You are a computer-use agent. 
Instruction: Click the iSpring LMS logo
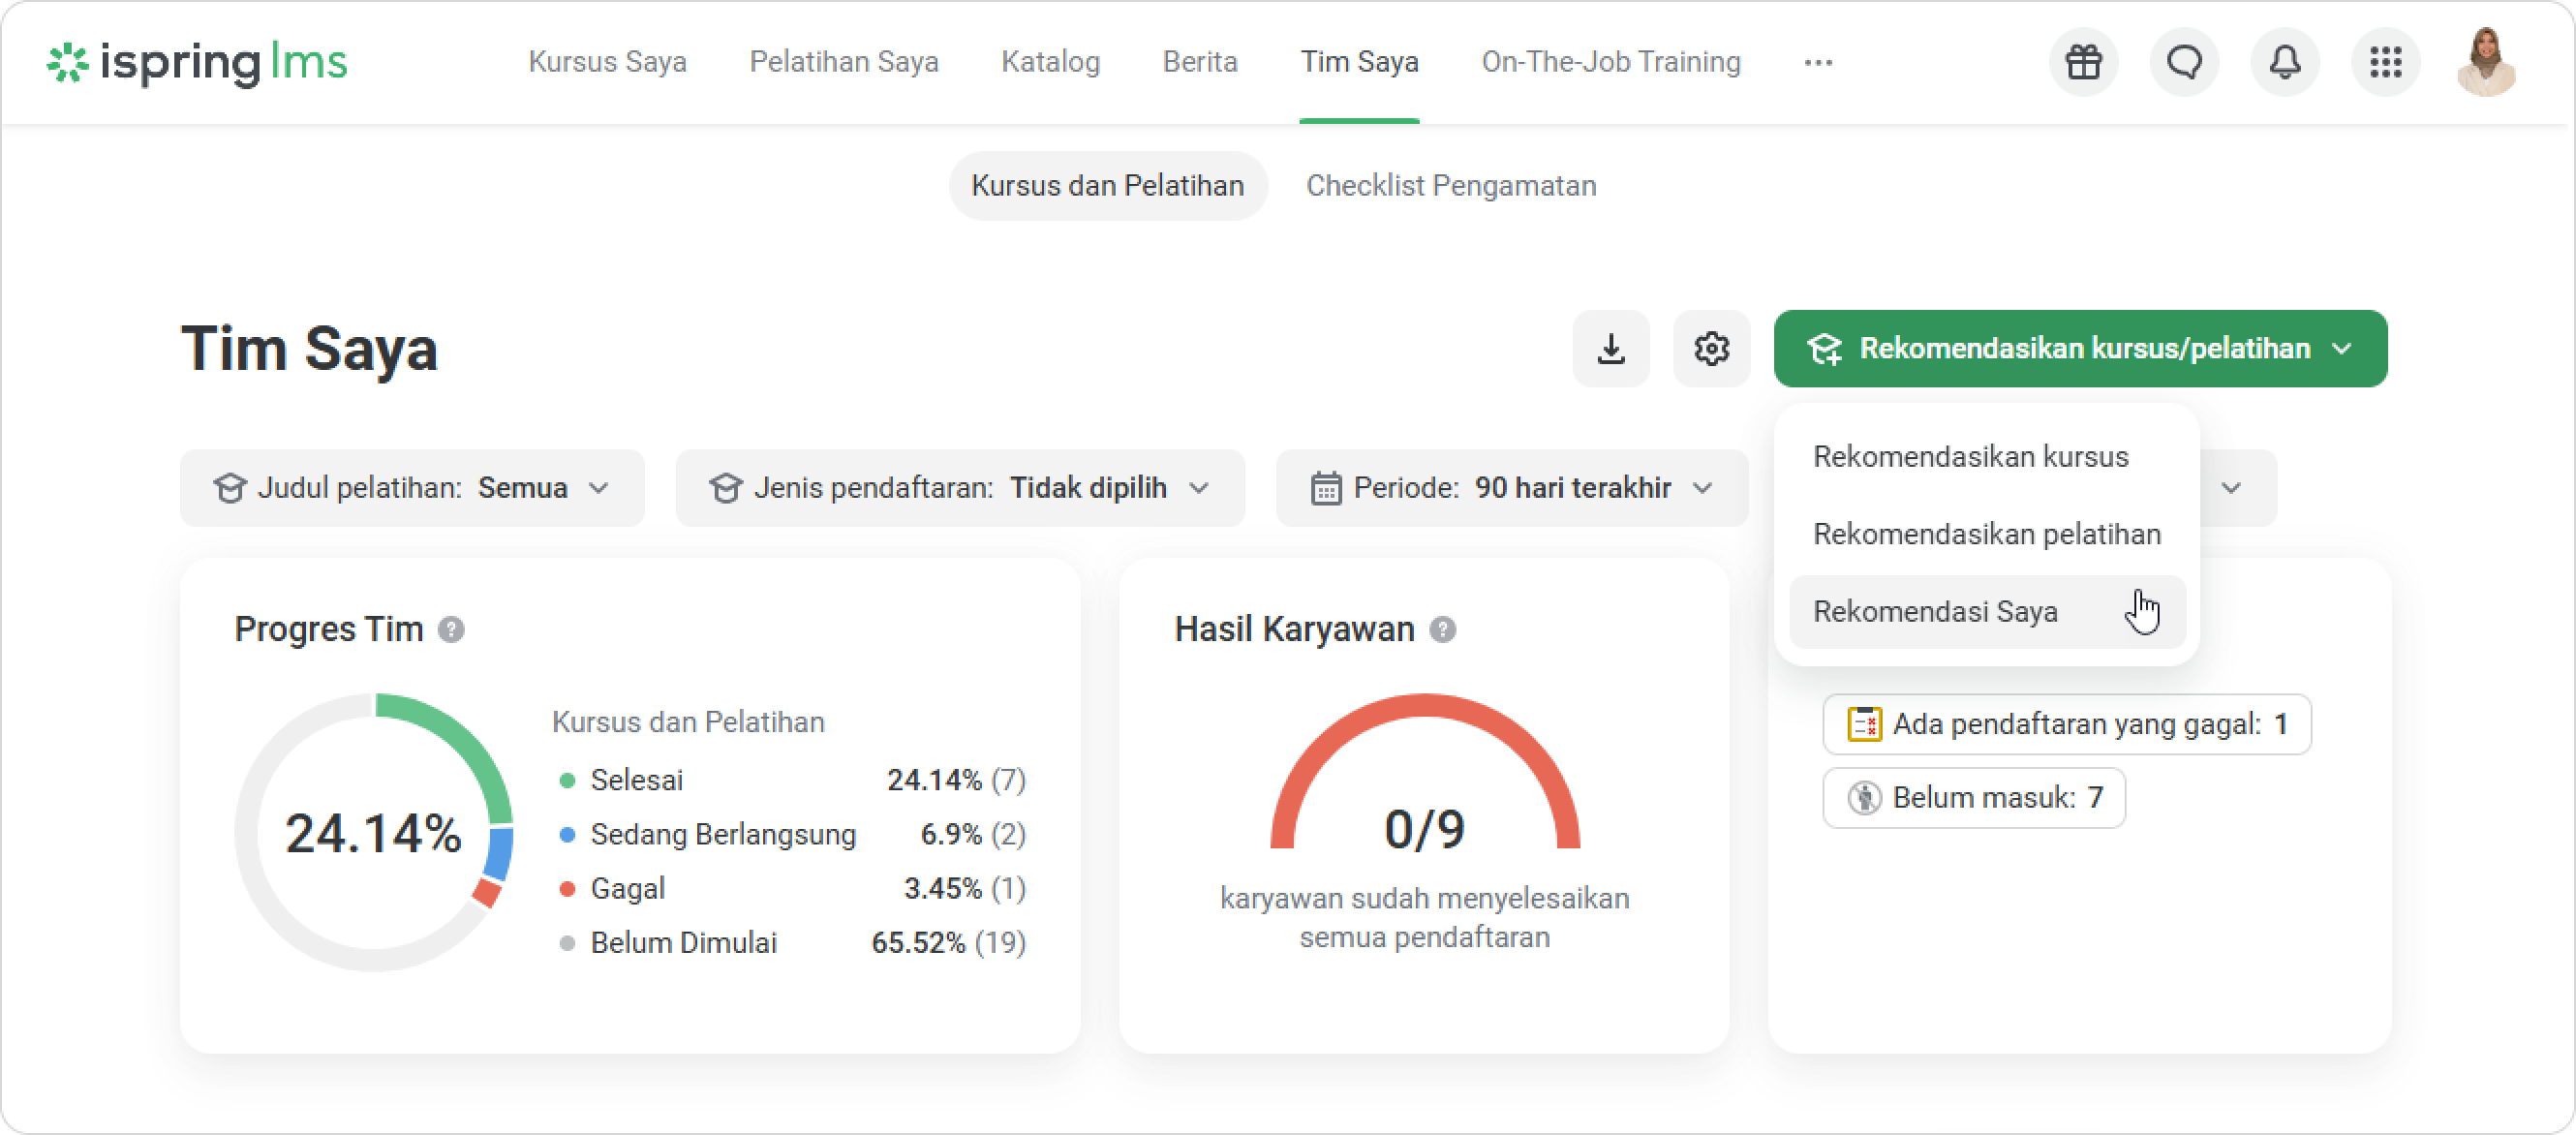[197, 62]
